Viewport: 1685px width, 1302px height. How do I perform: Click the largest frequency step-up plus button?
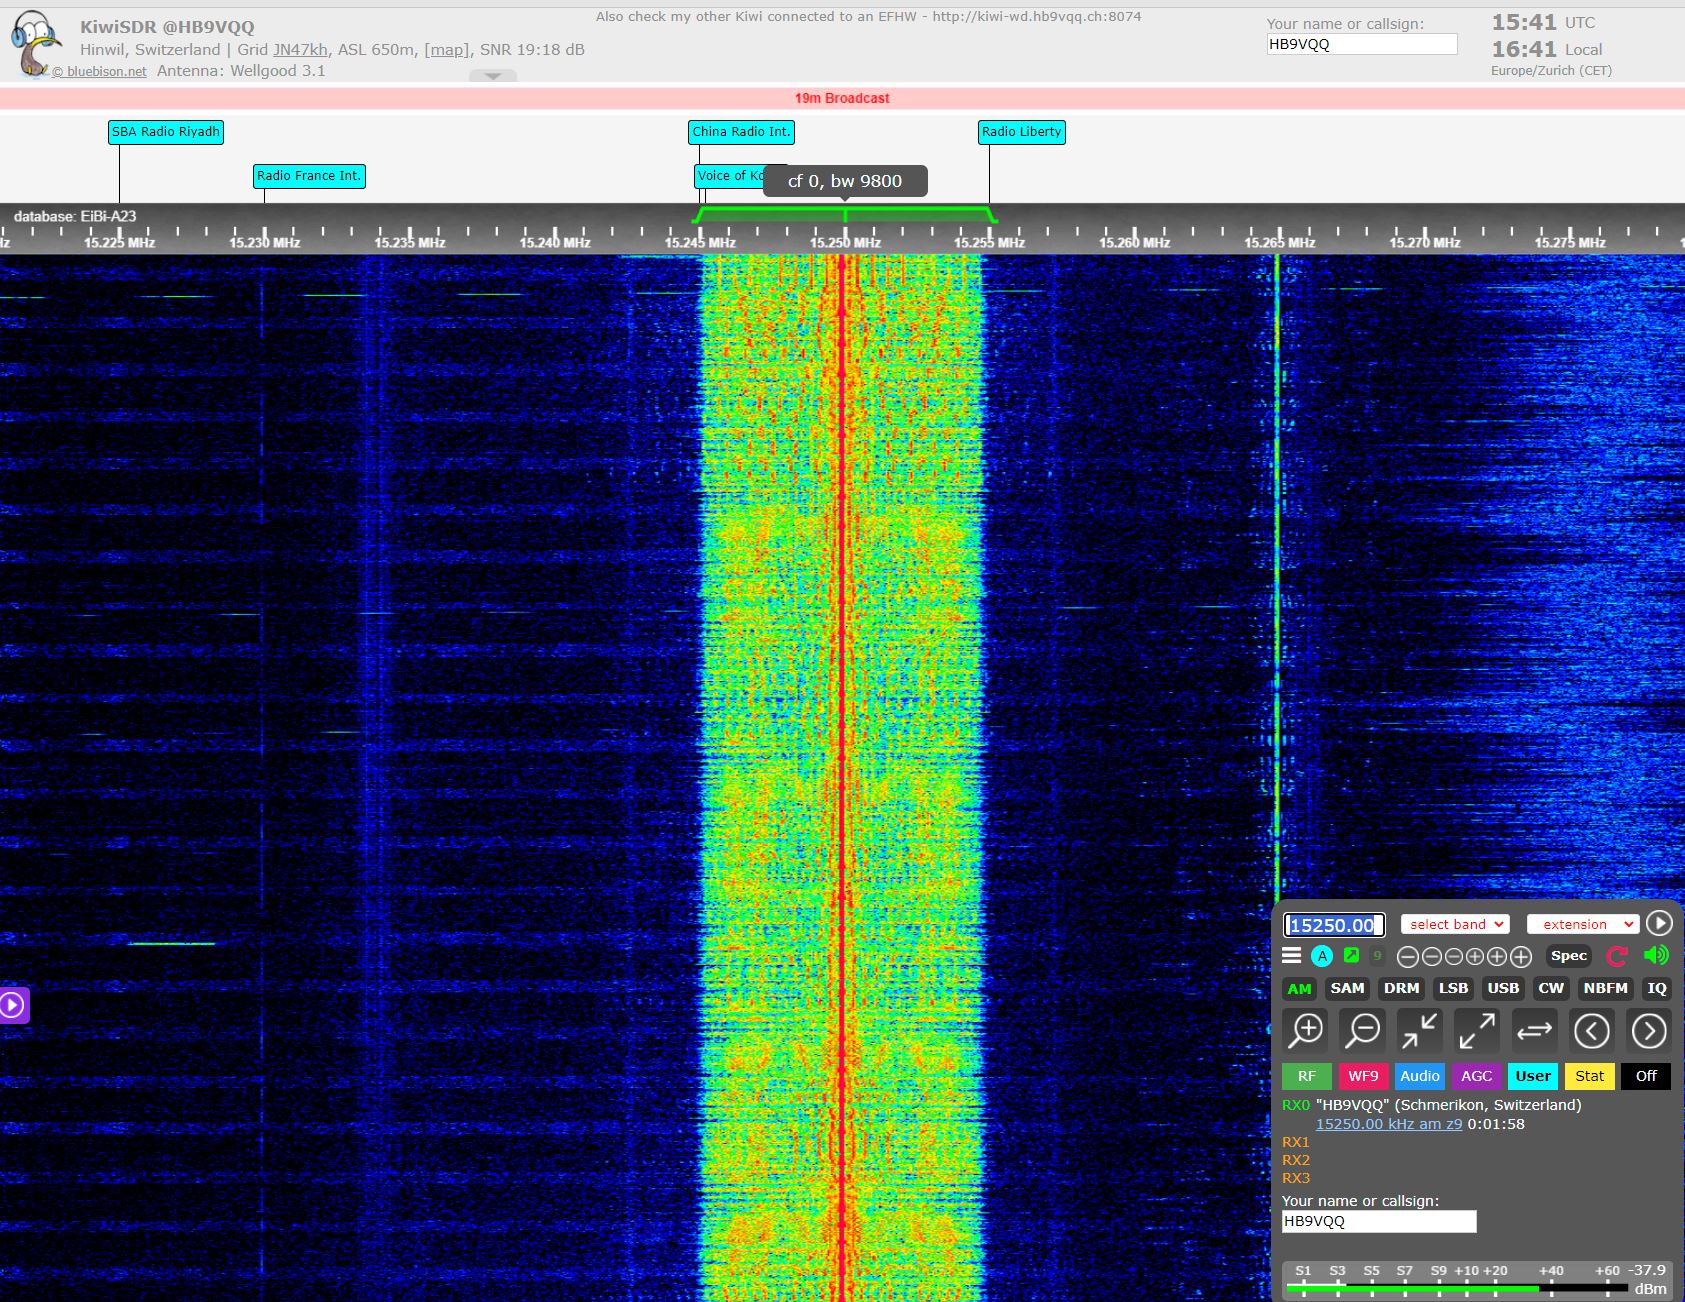pos(1521,957)
